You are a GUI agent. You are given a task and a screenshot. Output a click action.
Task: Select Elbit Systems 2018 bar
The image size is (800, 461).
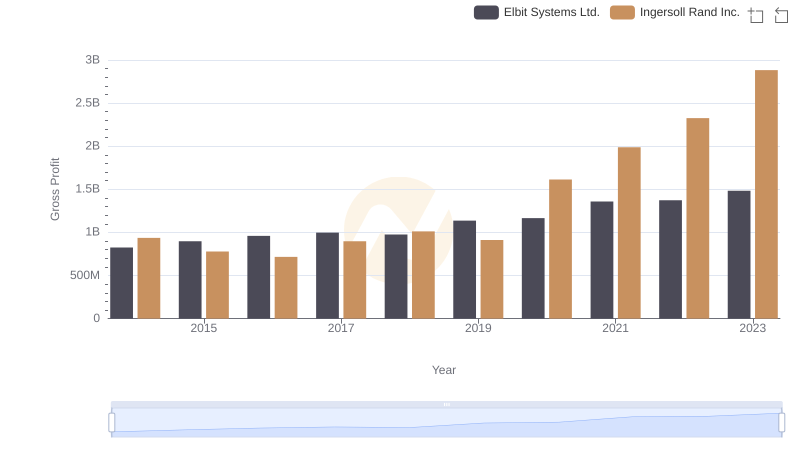click(x=396, y=276)
